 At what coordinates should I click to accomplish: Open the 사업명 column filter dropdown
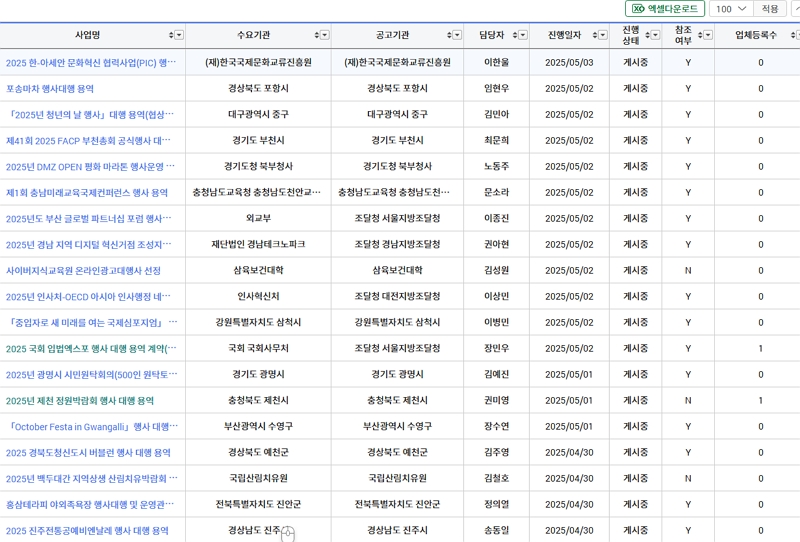click(179, 35)
